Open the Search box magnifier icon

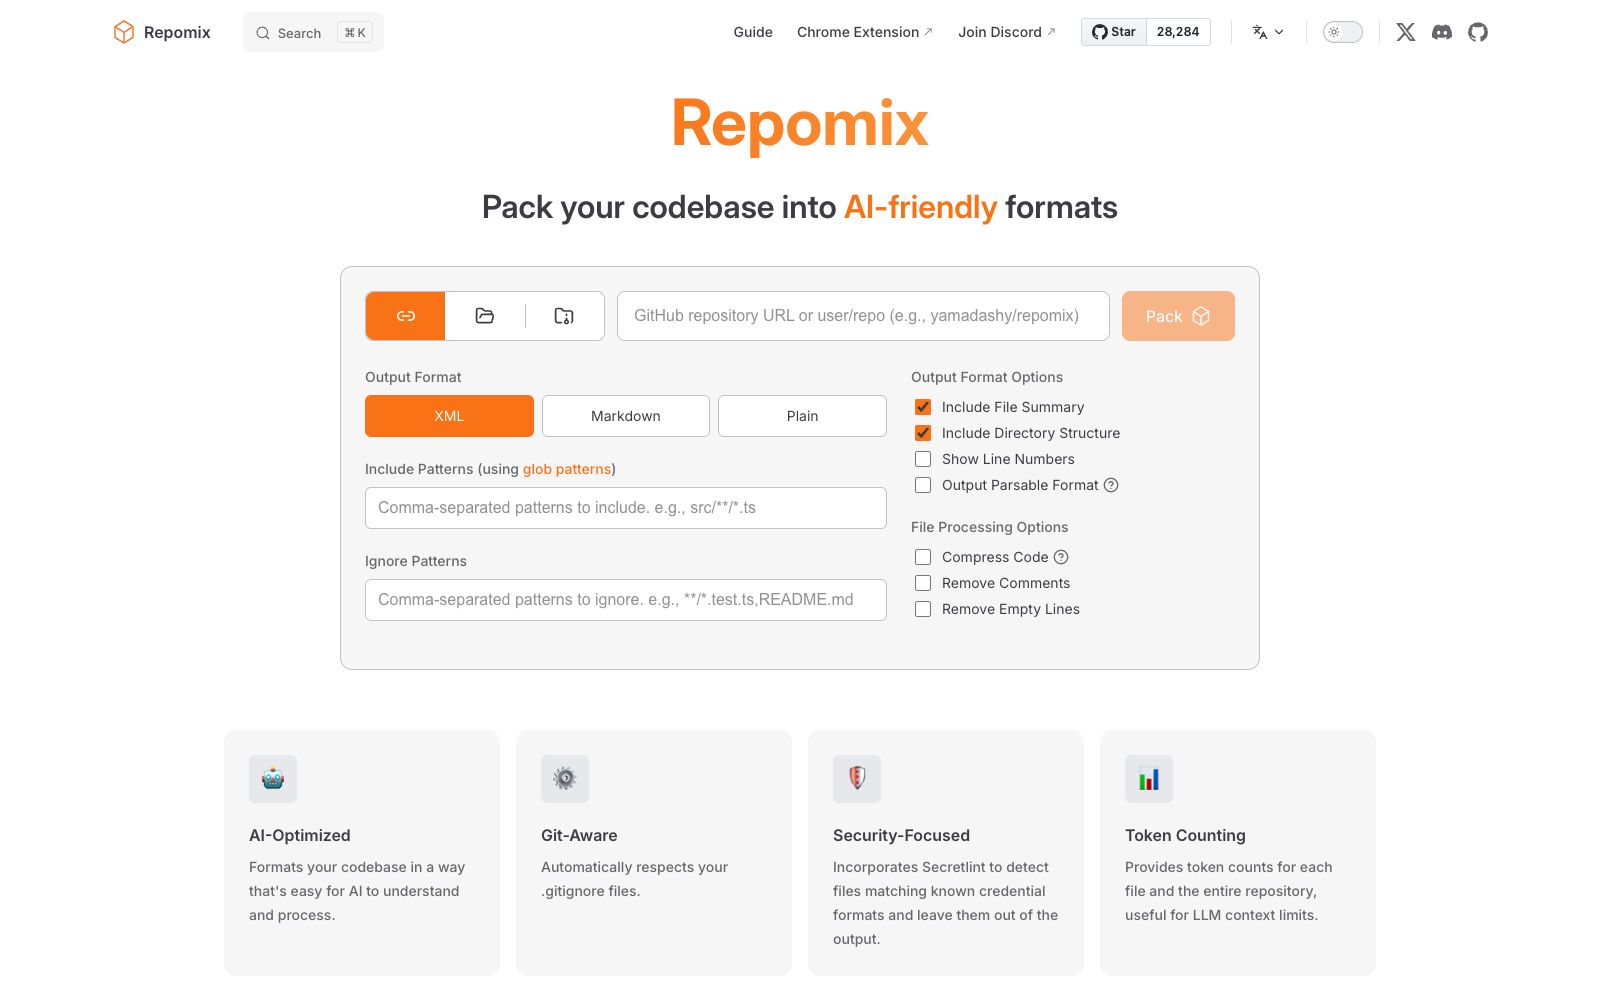[x=263, y=33]
